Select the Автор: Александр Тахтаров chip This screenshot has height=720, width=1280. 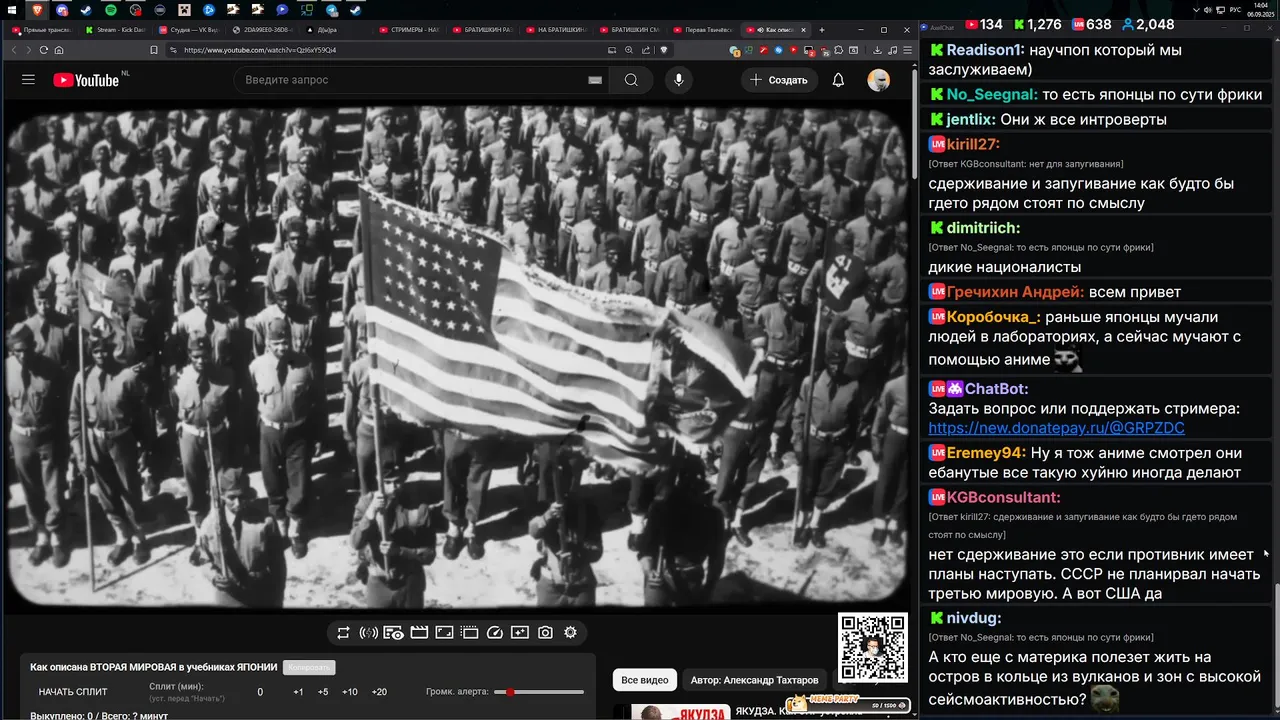(754, 680)
